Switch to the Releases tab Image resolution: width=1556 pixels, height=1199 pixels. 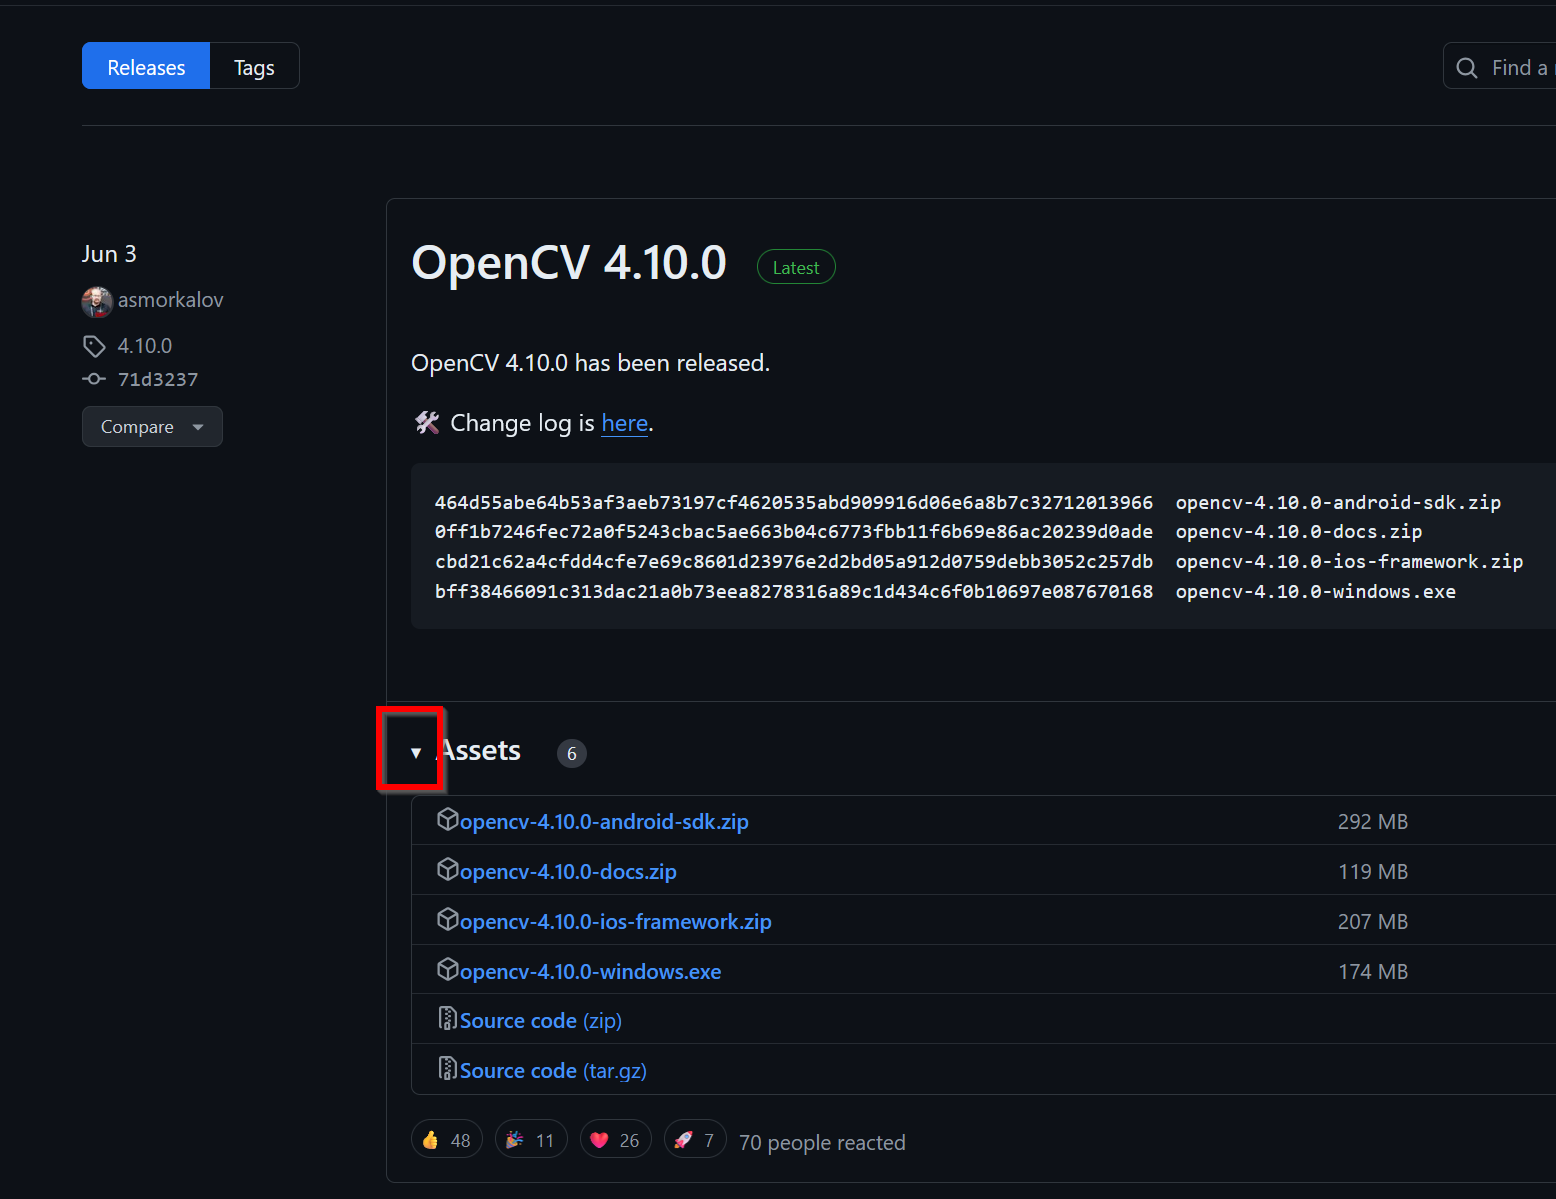click(x=146, y=66)
